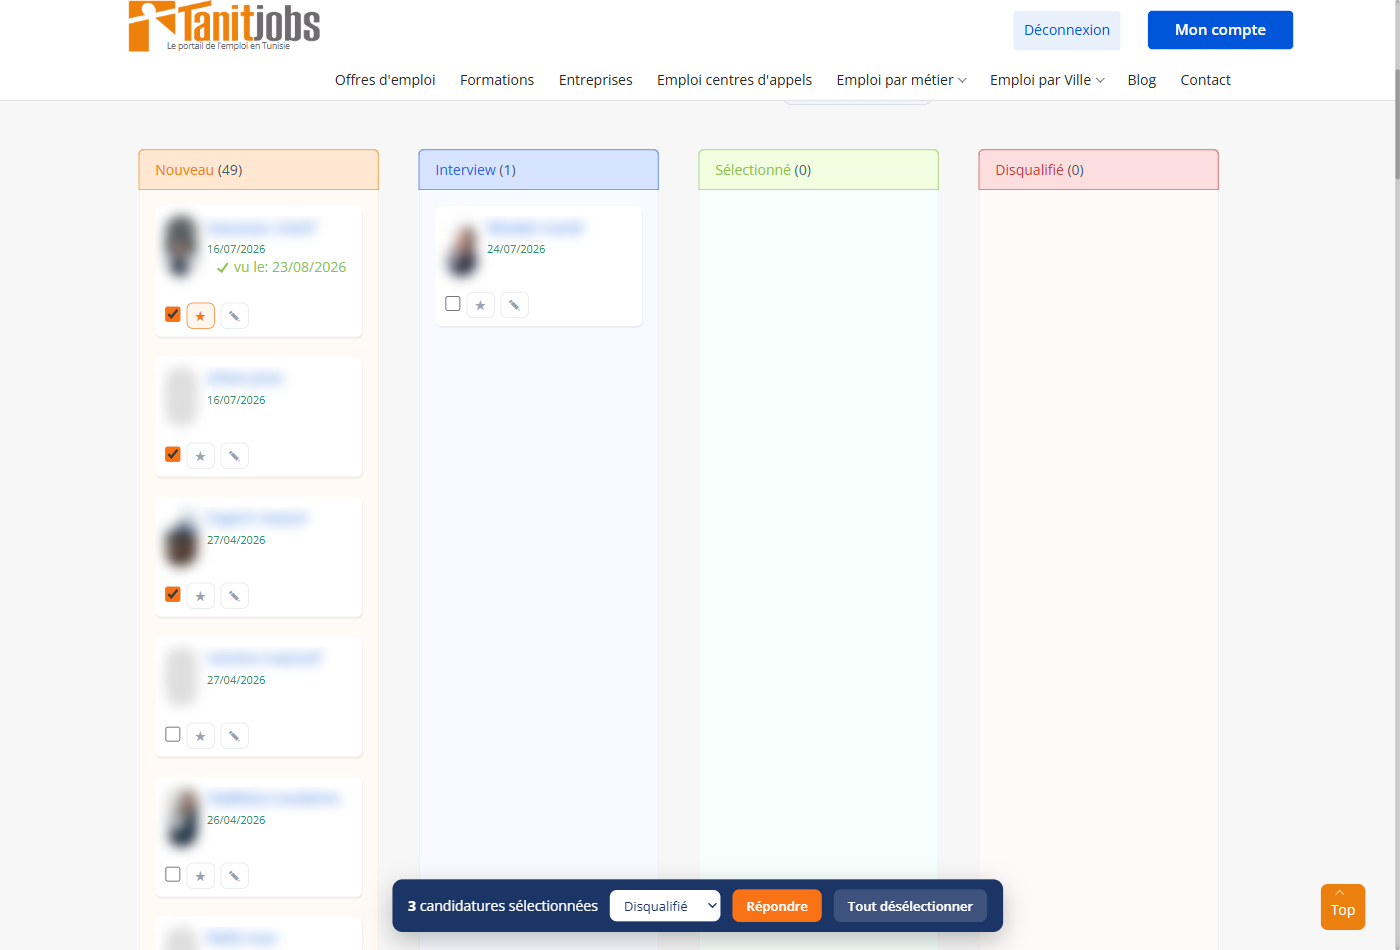Viewport: 1400px width, 950px height.
Task: Tick the 26/04/2026 candidate checkbox
Action: coord(173,874)
